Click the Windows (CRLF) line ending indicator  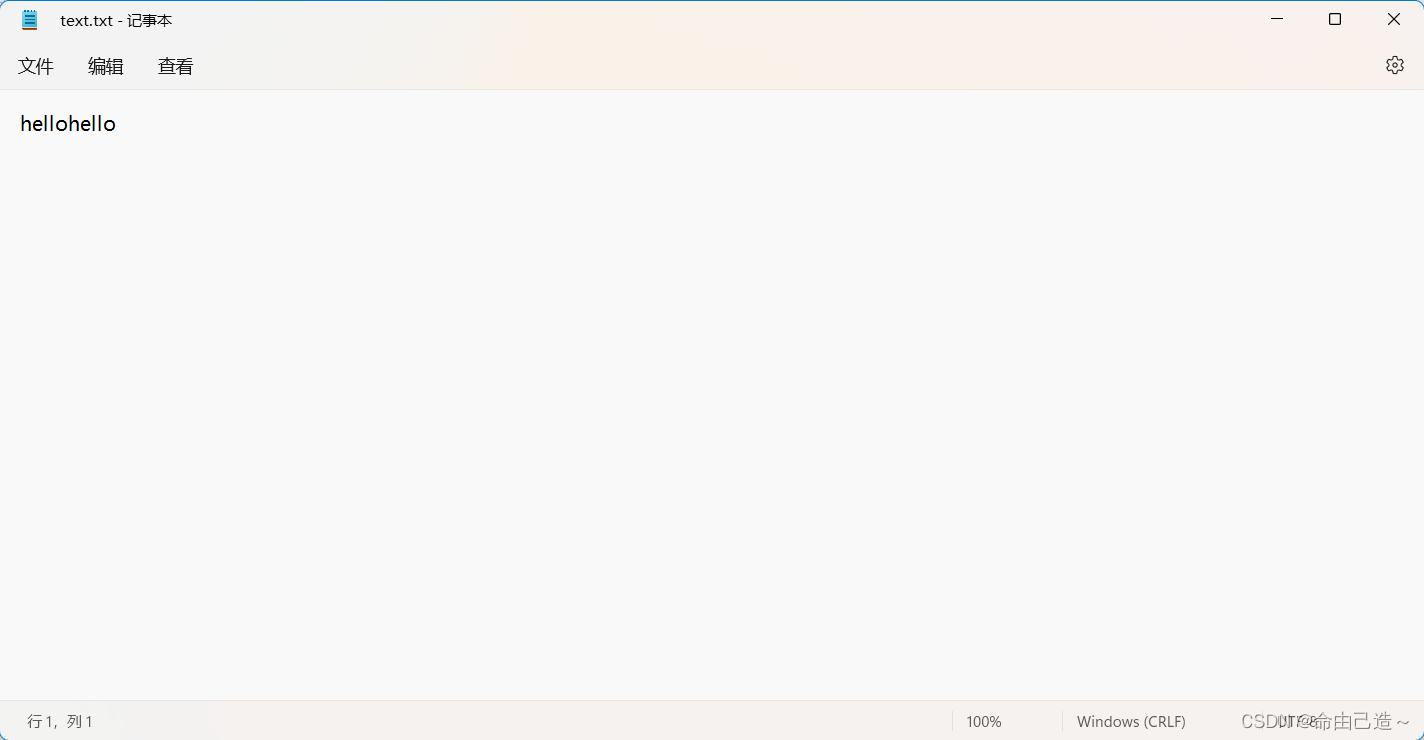[x=1131, y=721]
